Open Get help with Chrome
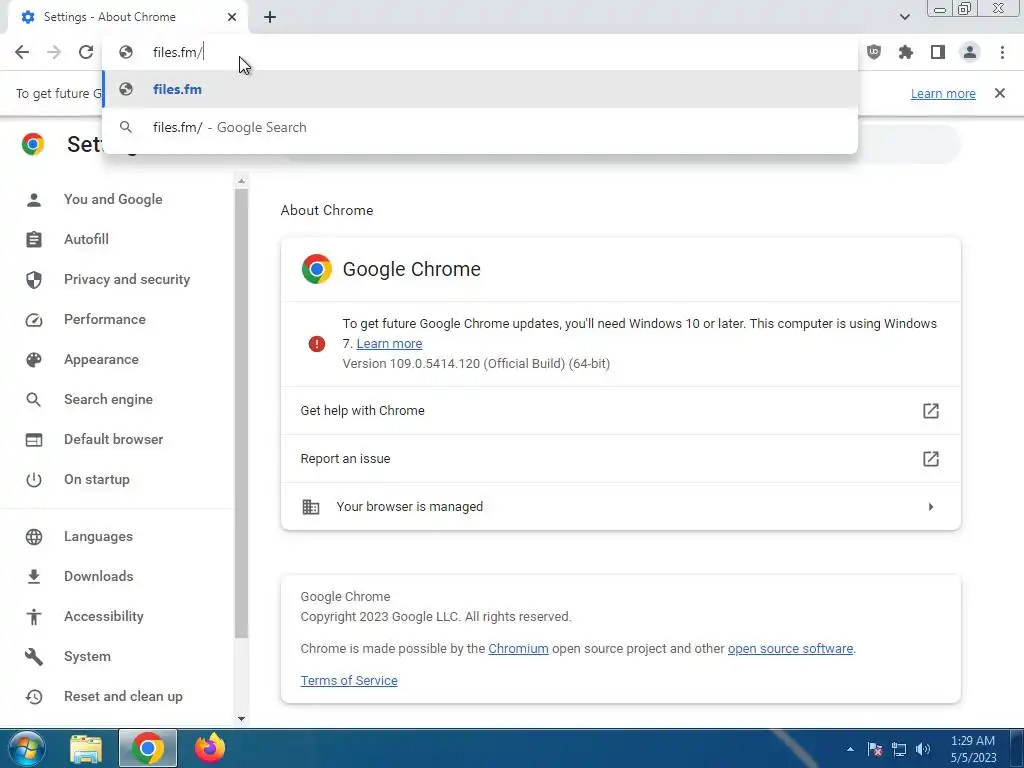 [620, 411]
